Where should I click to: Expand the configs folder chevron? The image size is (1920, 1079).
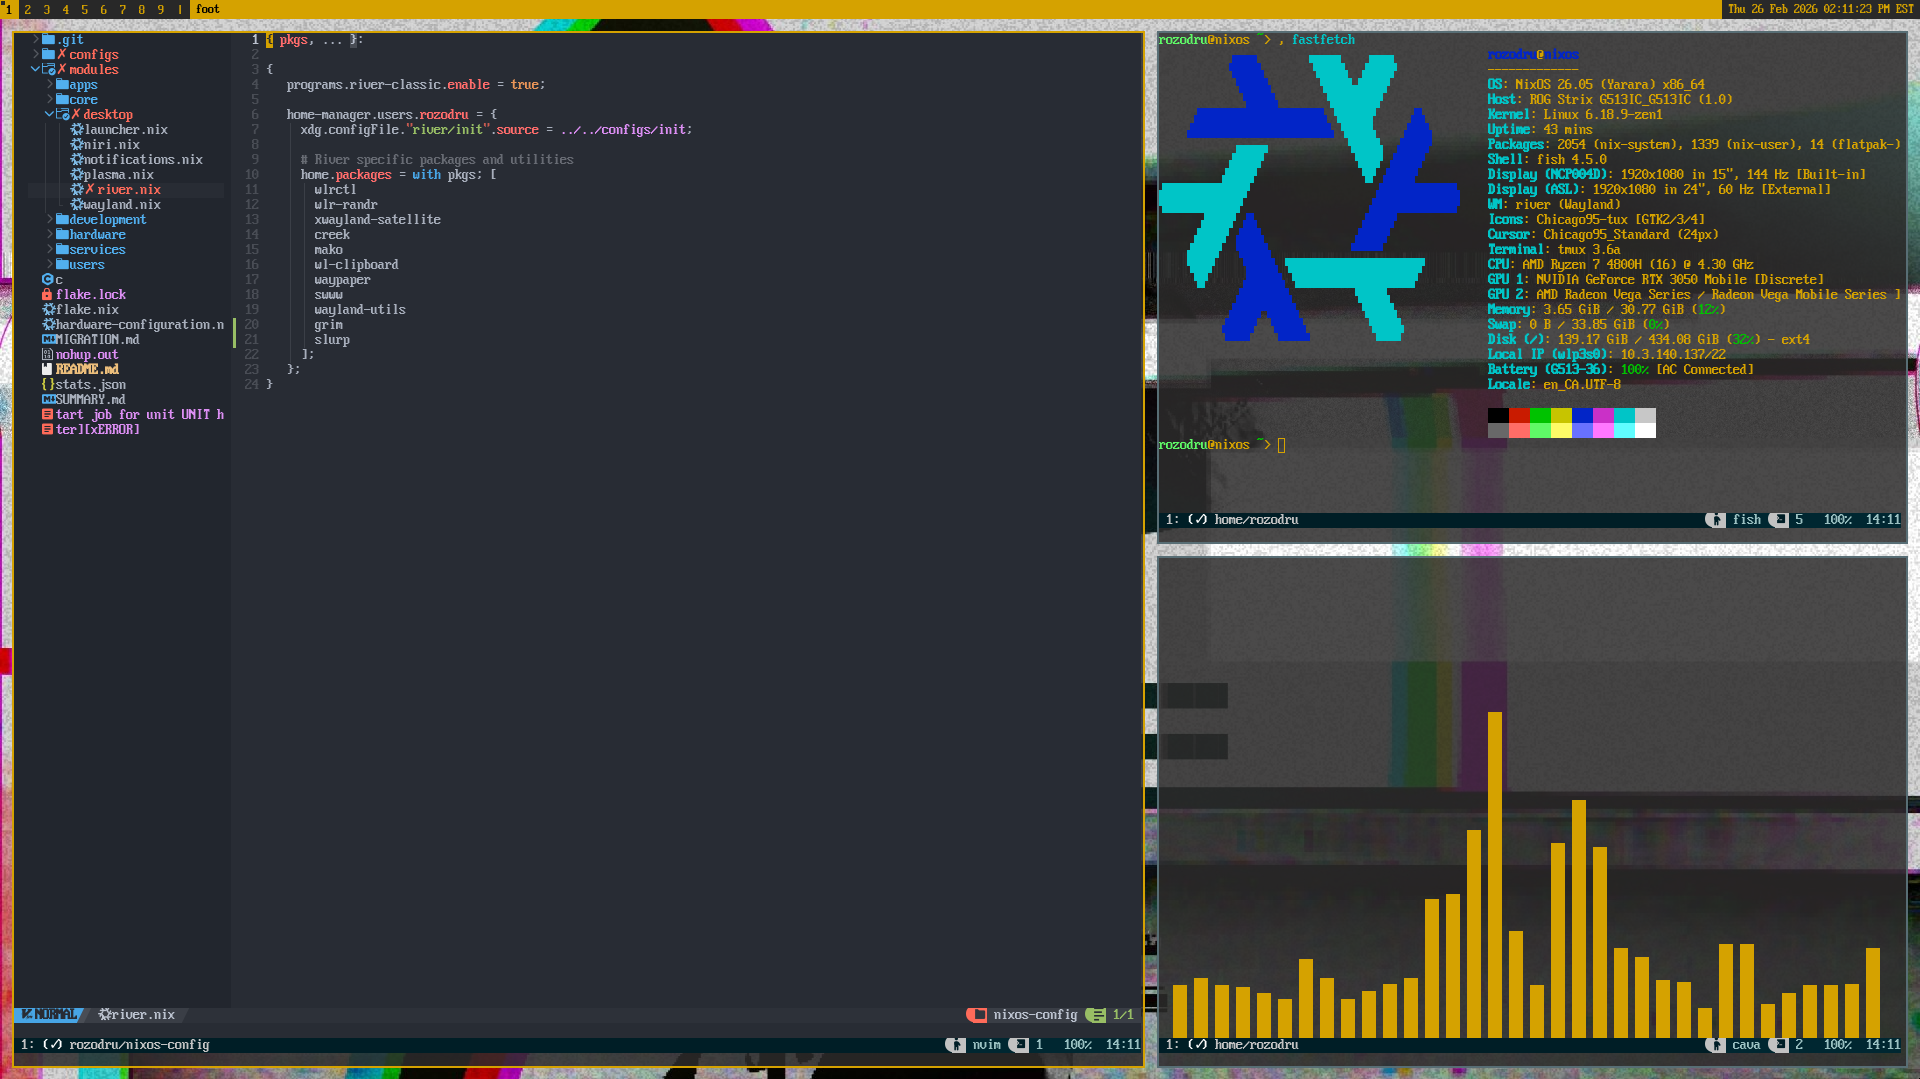tap(36, 55)
